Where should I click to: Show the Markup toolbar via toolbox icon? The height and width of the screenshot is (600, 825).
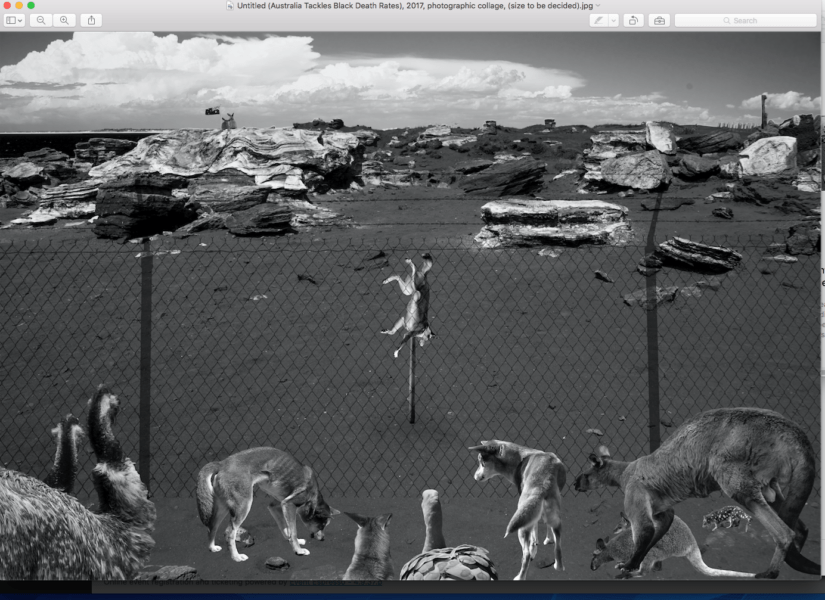click(x=658, y=20)
